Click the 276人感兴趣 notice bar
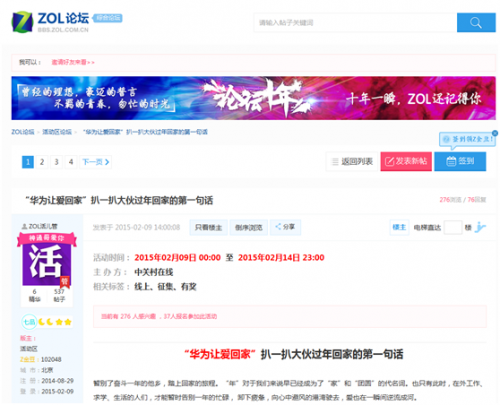Image resolution: width=500 pixels, height=405 pixels. (290, 316)
